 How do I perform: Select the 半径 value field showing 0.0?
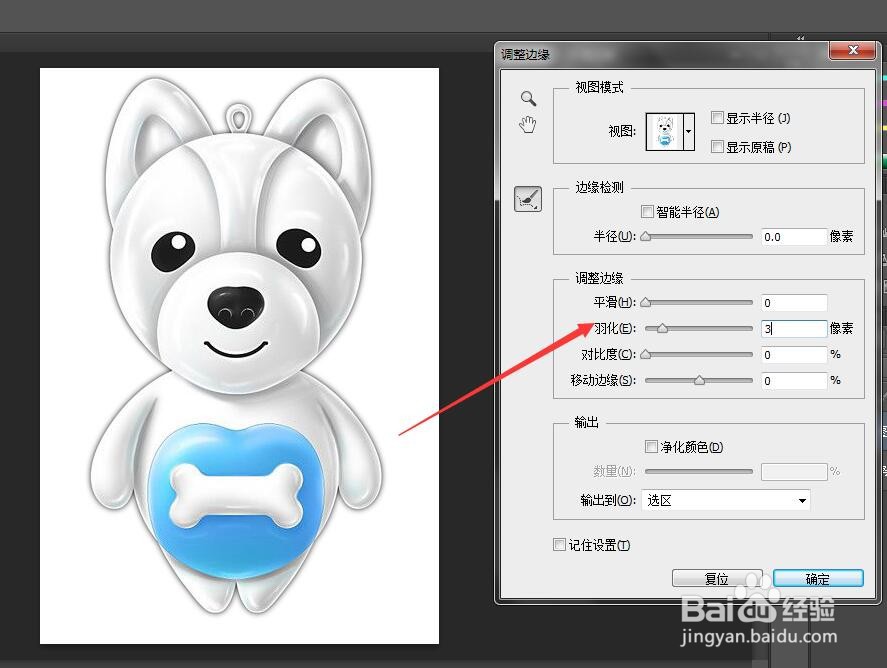point(793,237)
